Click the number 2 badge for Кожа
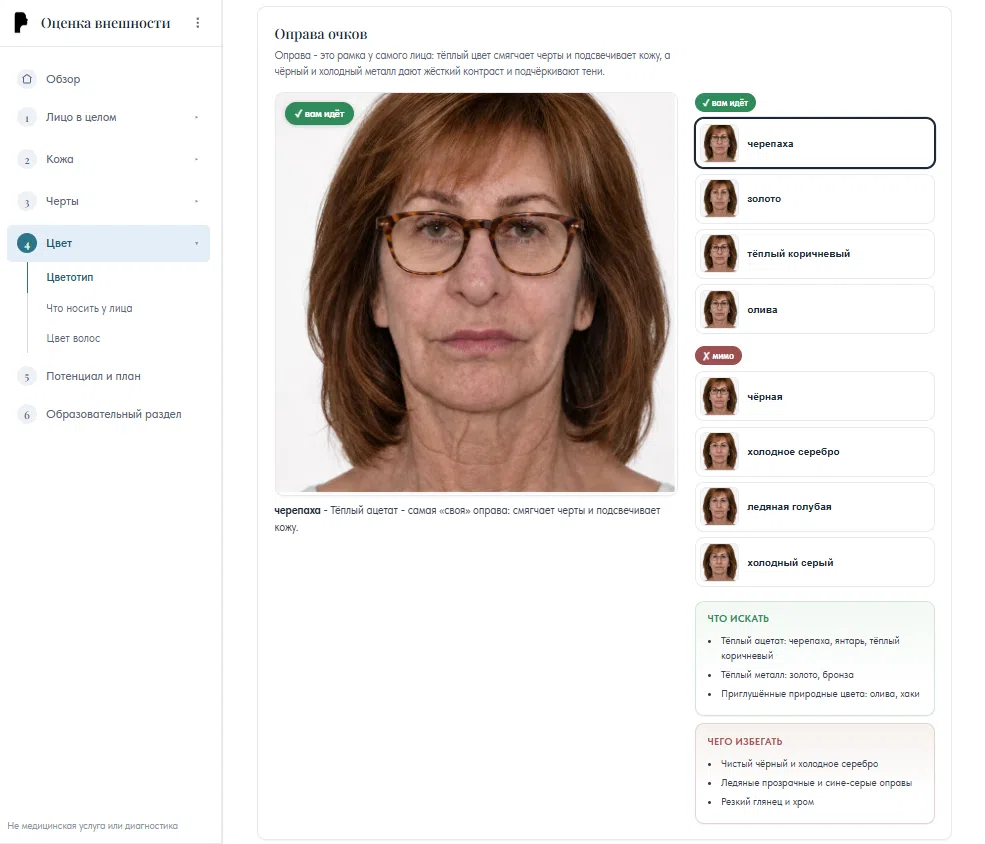Viewport: 985px width, 844px height. [27, 160]
